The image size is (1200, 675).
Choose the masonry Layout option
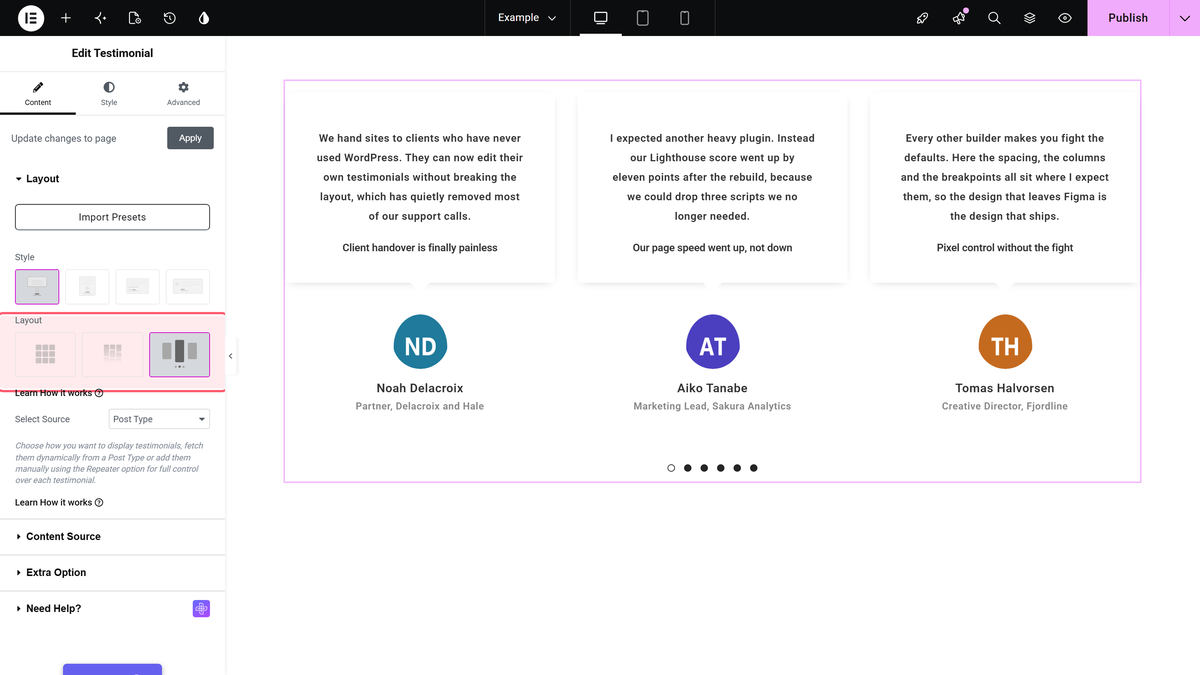tap(112, 354)
